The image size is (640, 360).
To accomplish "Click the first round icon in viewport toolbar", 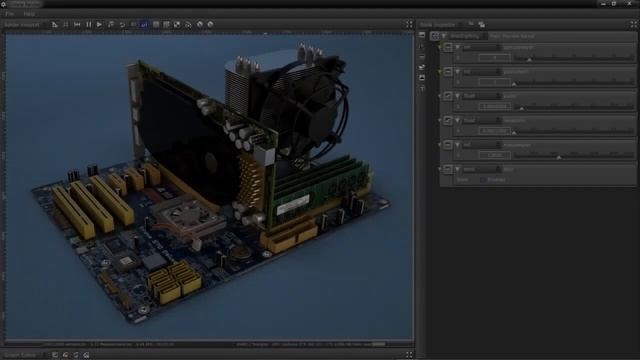I will [x=200, y=24].
